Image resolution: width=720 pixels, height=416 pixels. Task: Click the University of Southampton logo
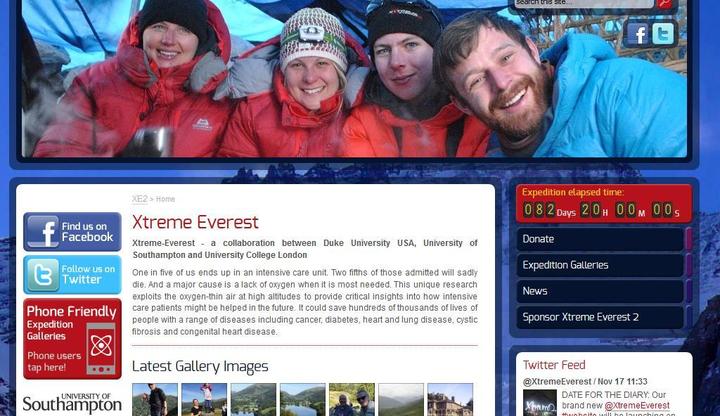72,403
